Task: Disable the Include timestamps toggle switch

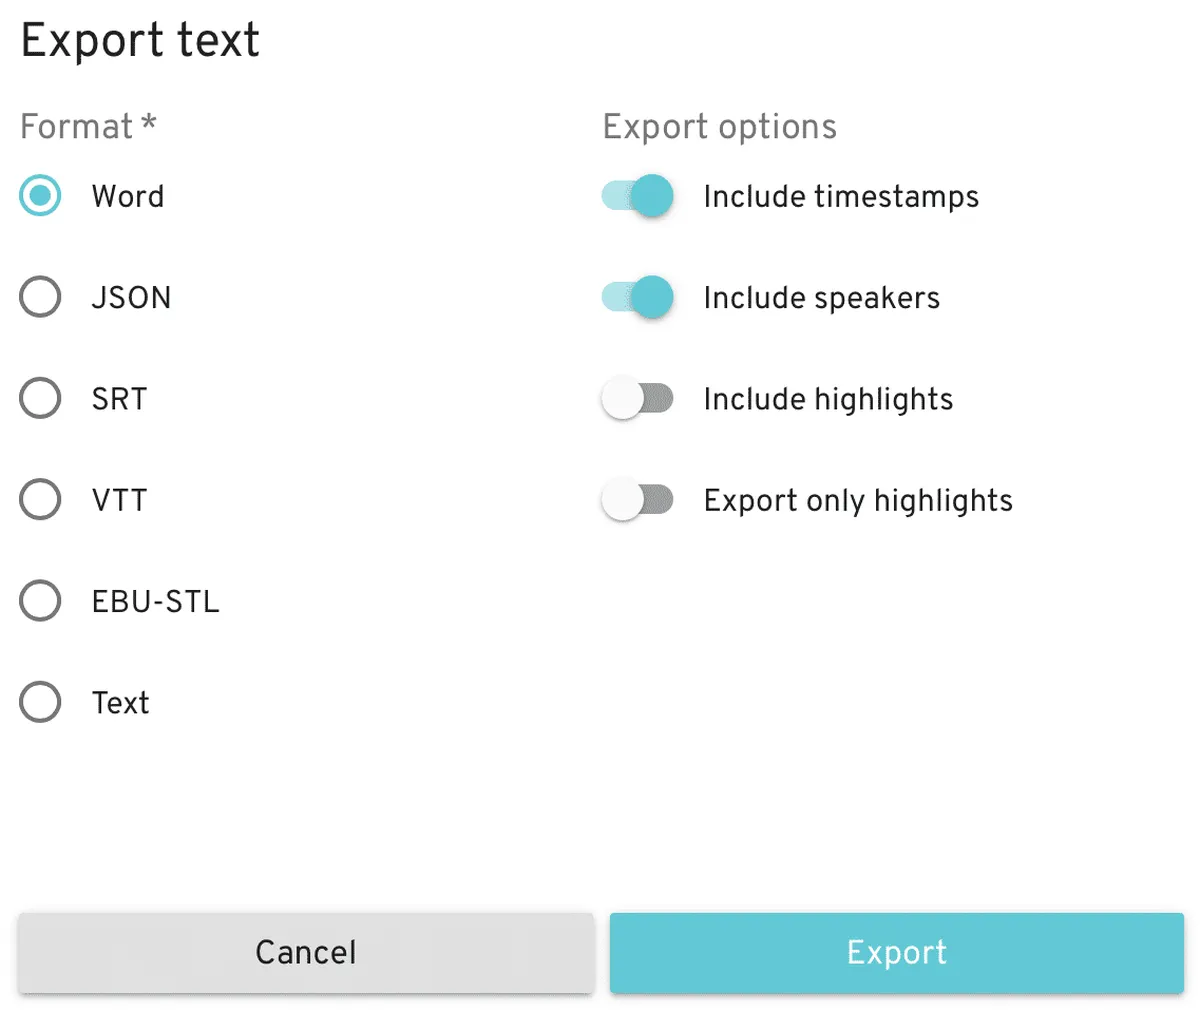Action: pyautogui.click(x=638, y=196)
